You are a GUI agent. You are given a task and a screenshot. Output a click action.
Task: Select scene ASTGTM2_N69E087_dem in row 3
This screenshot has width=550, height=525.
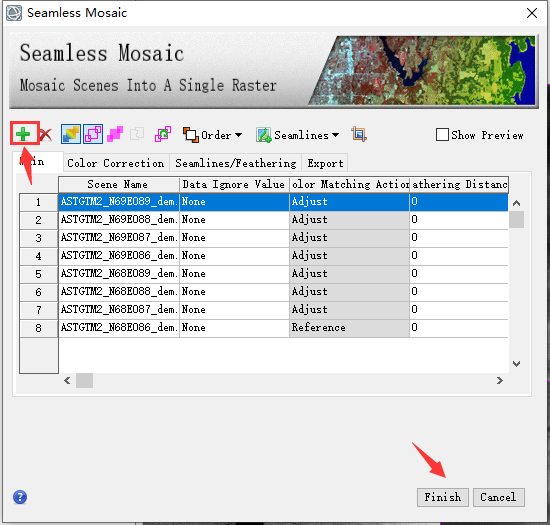coord(119,238)
